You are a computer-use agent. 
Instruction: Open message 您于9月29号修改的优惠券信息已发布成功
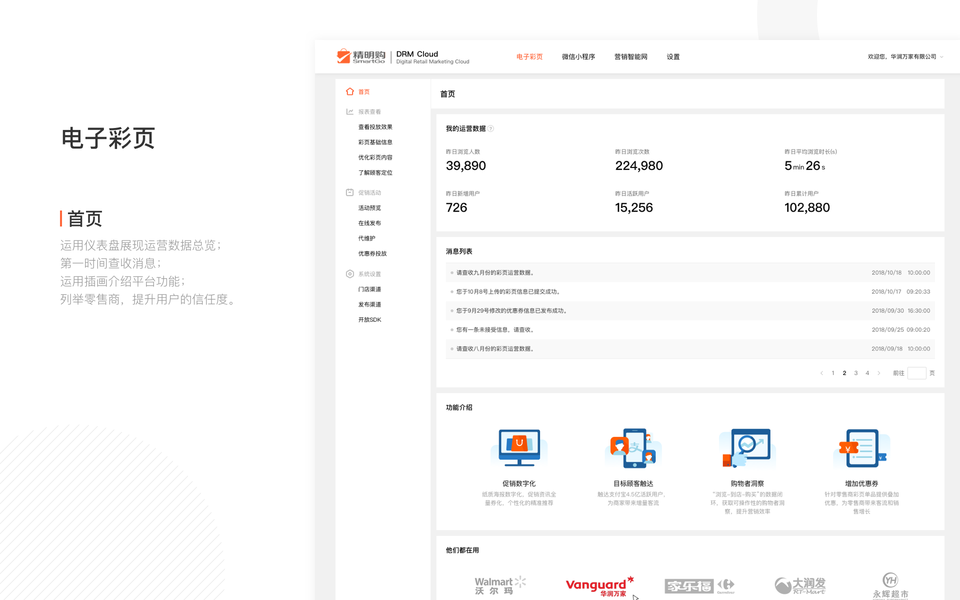point(690,310)
